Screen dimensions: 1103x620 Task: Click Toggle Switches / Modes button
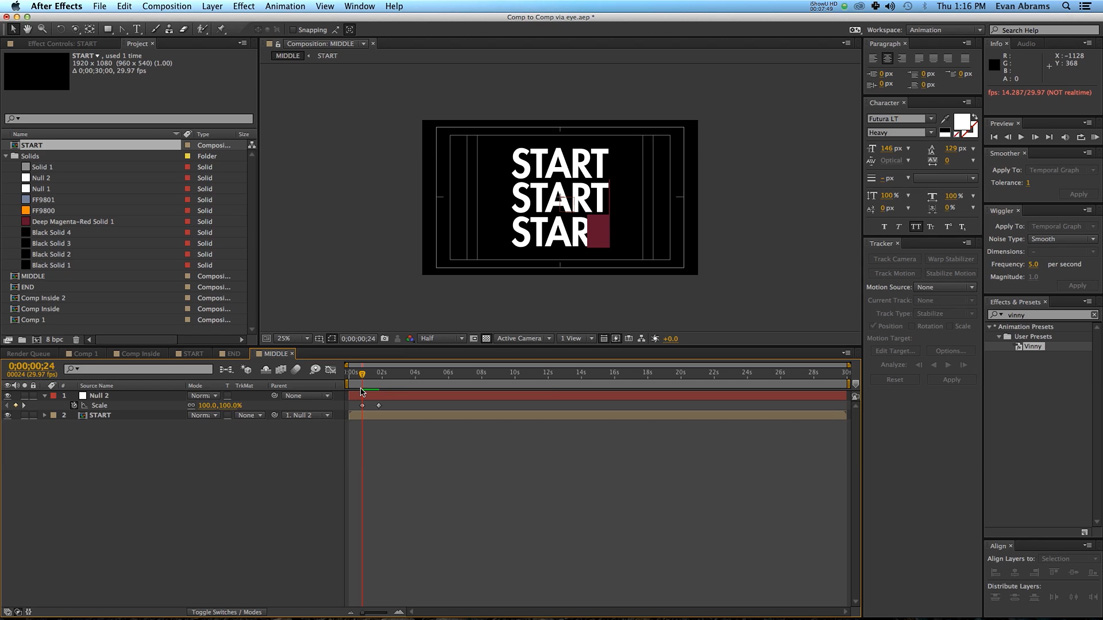pos(227,612)
